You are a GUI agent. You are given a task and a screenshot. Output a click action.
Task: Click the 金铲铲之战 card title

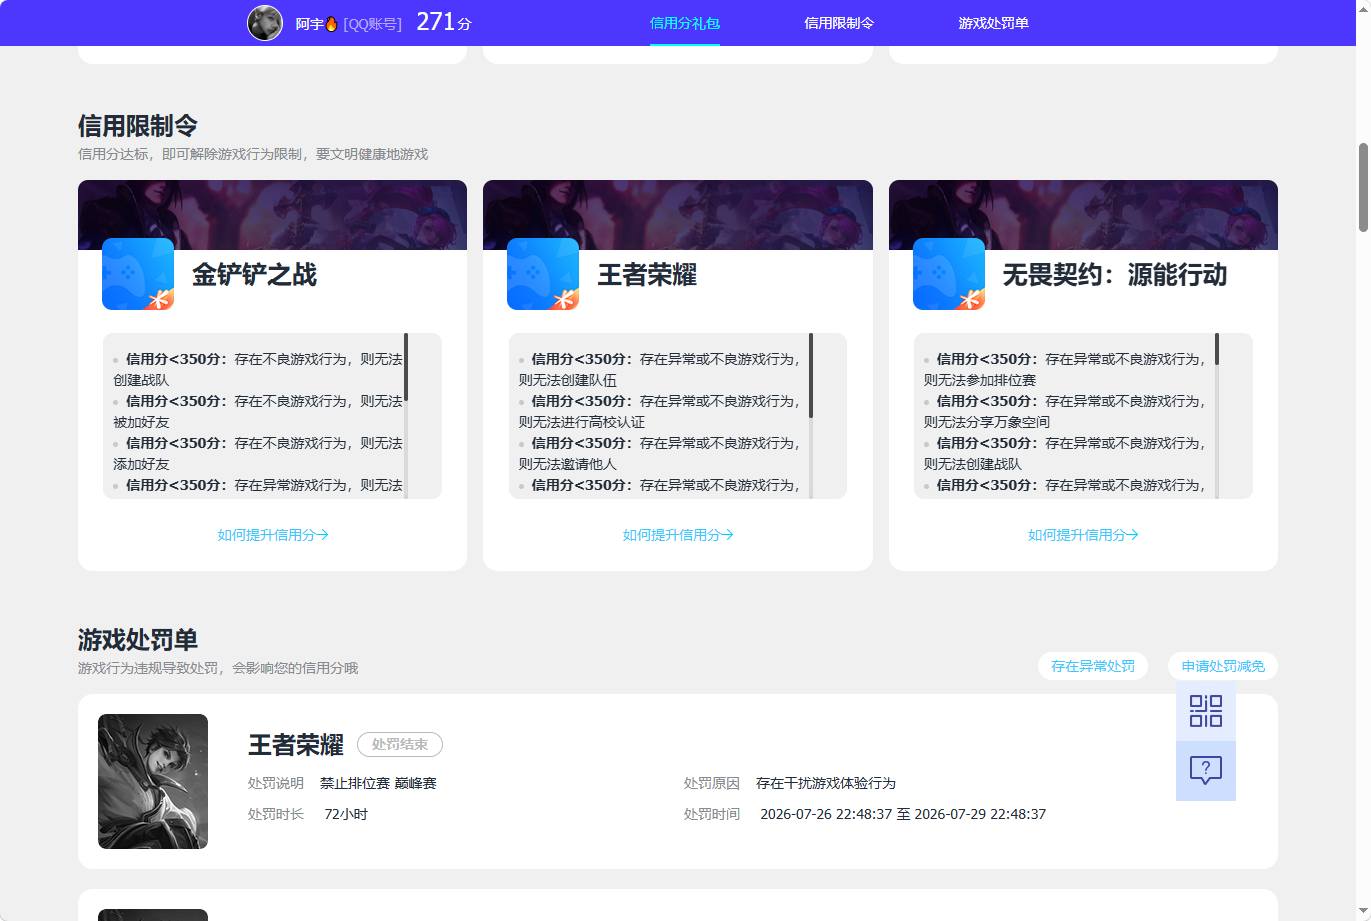coord(254,275)
